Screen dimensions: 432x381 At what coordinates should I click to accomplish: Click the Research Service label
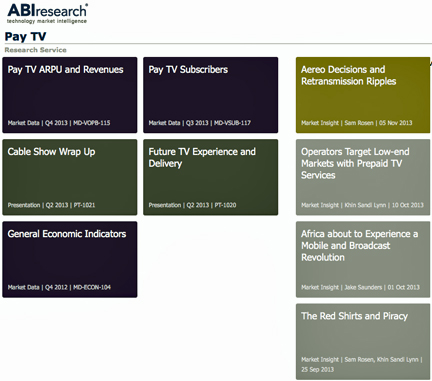(36, 50)
